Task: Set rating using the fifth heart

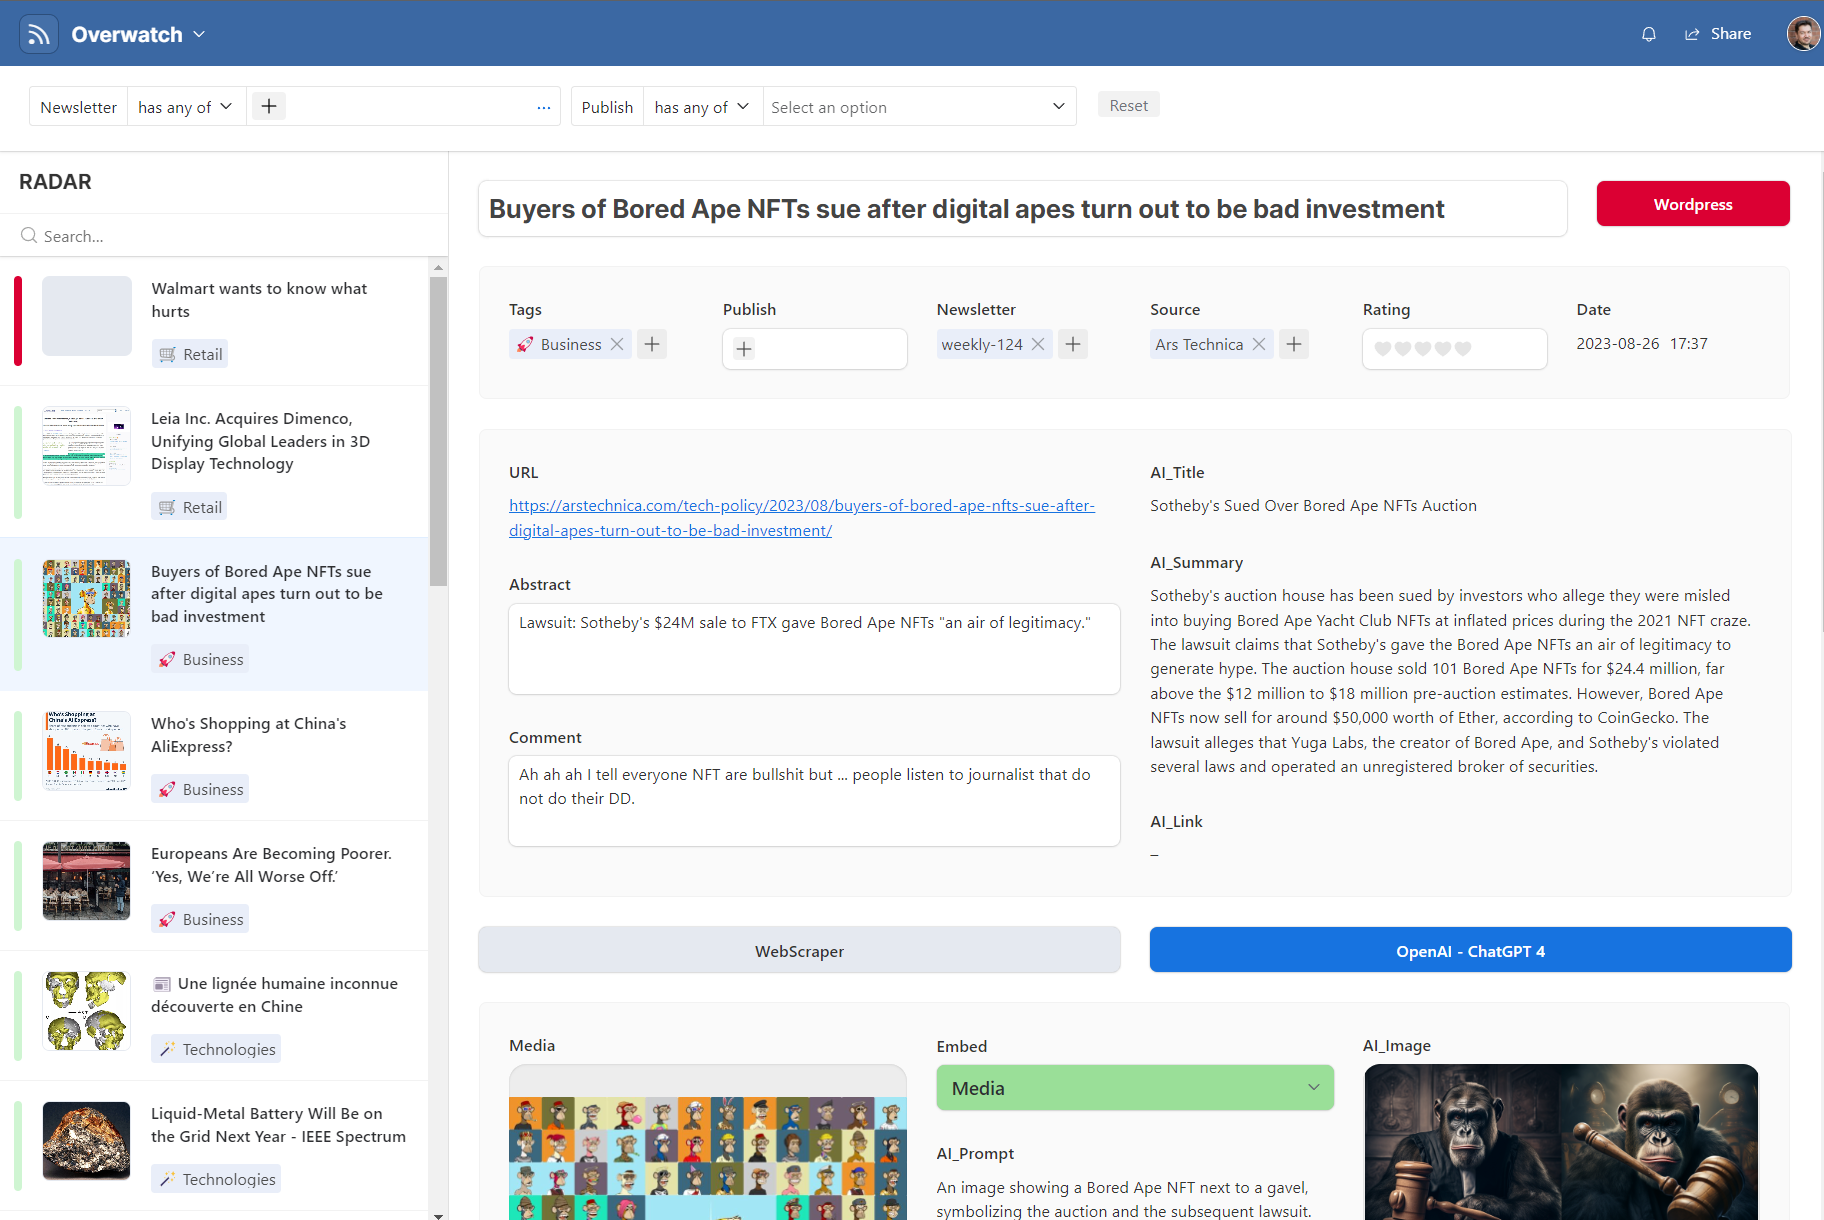Action: (1463, 349)
